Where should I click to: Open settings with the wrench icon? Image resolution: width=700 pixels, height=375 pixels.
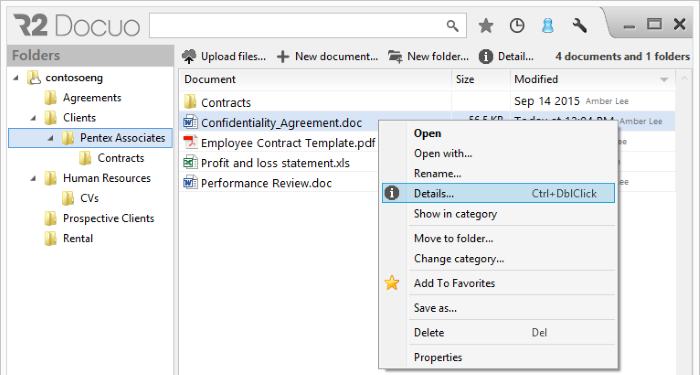click(x=579, y=25)
